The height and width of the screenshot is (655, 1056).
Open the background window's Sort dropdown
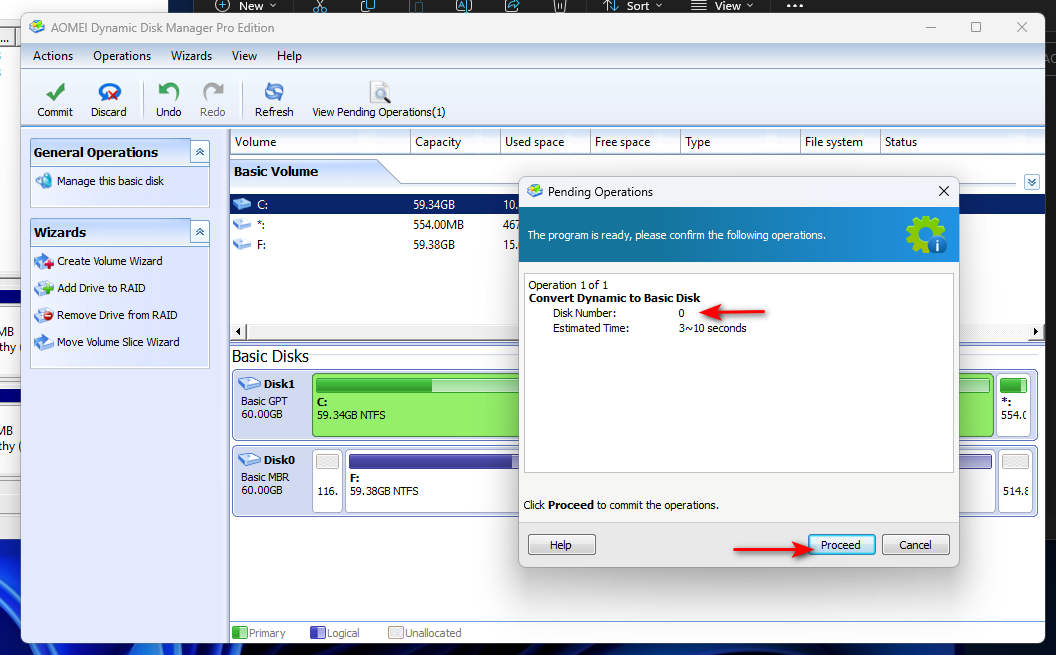(633, 6)
